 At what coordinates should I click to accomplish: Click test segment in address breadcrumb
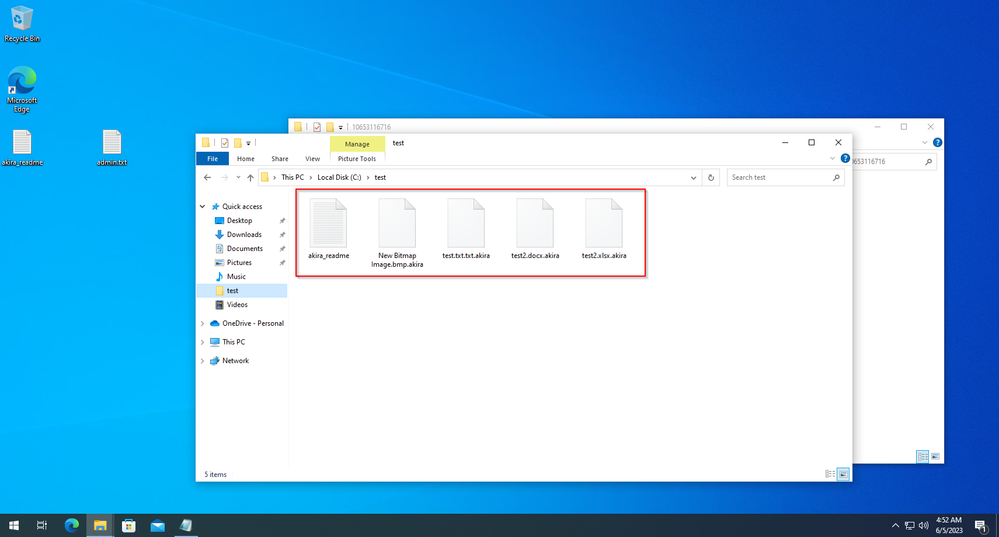(x=380, y=178)
